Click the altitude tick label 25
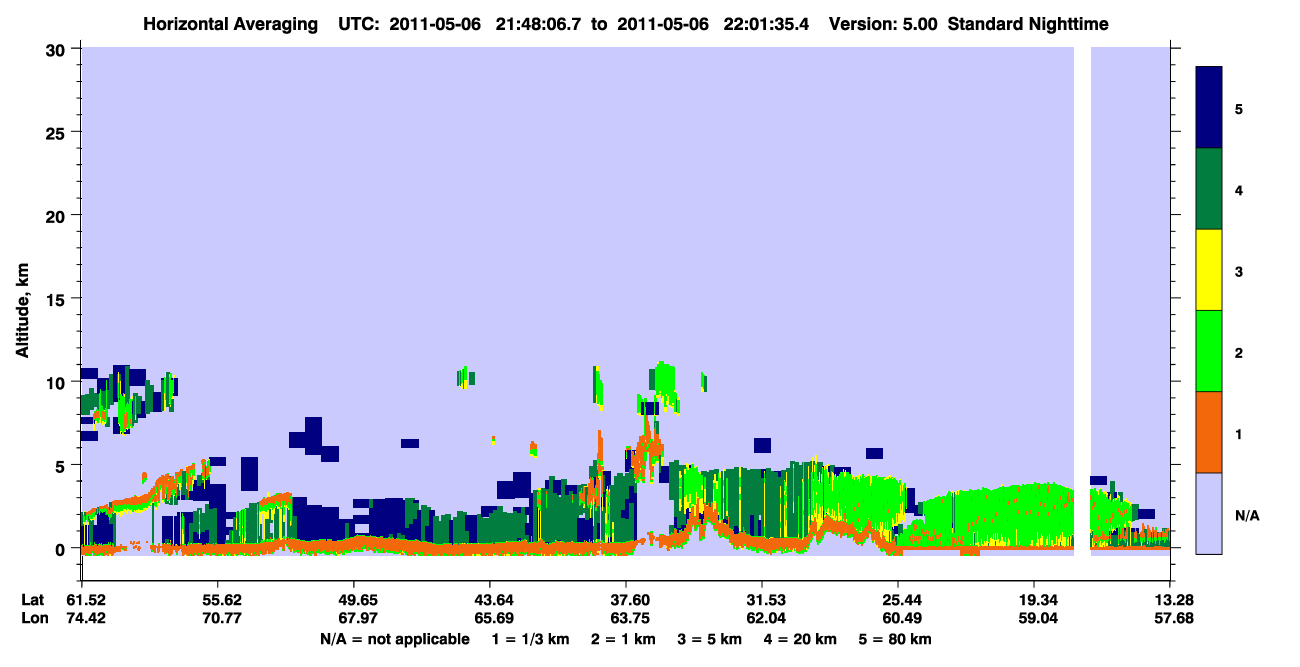1300x667 pixels. [58, 133]
